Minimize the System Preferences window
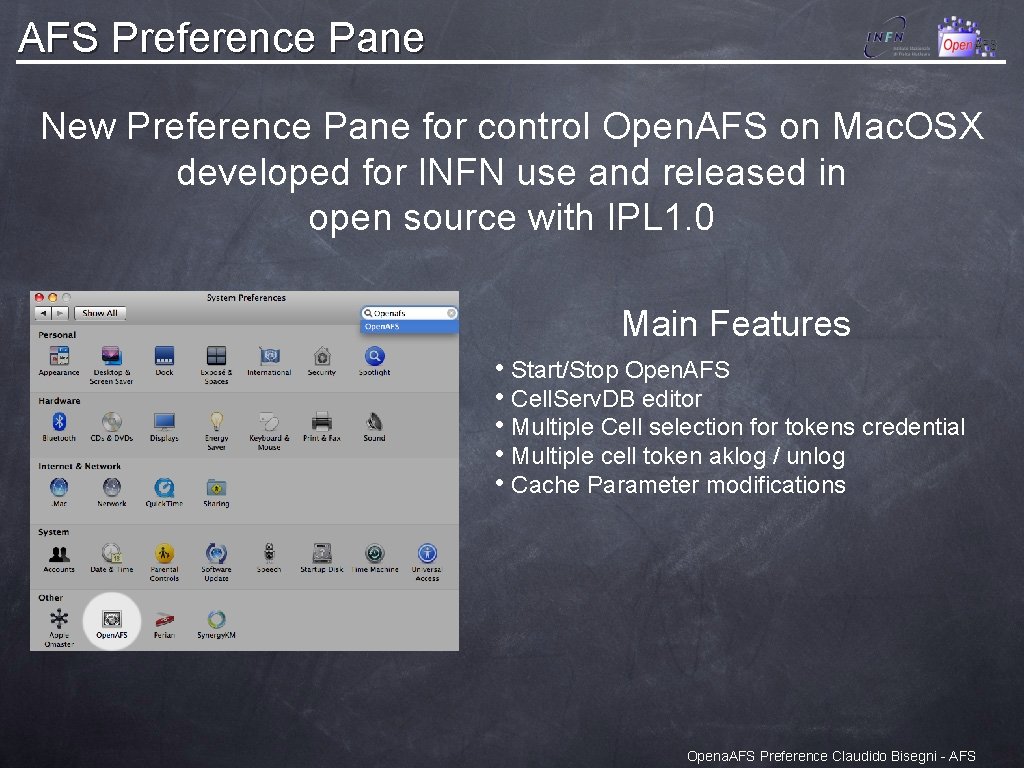The width and height of the screenshot is (1024, 768). click(53, 298)
